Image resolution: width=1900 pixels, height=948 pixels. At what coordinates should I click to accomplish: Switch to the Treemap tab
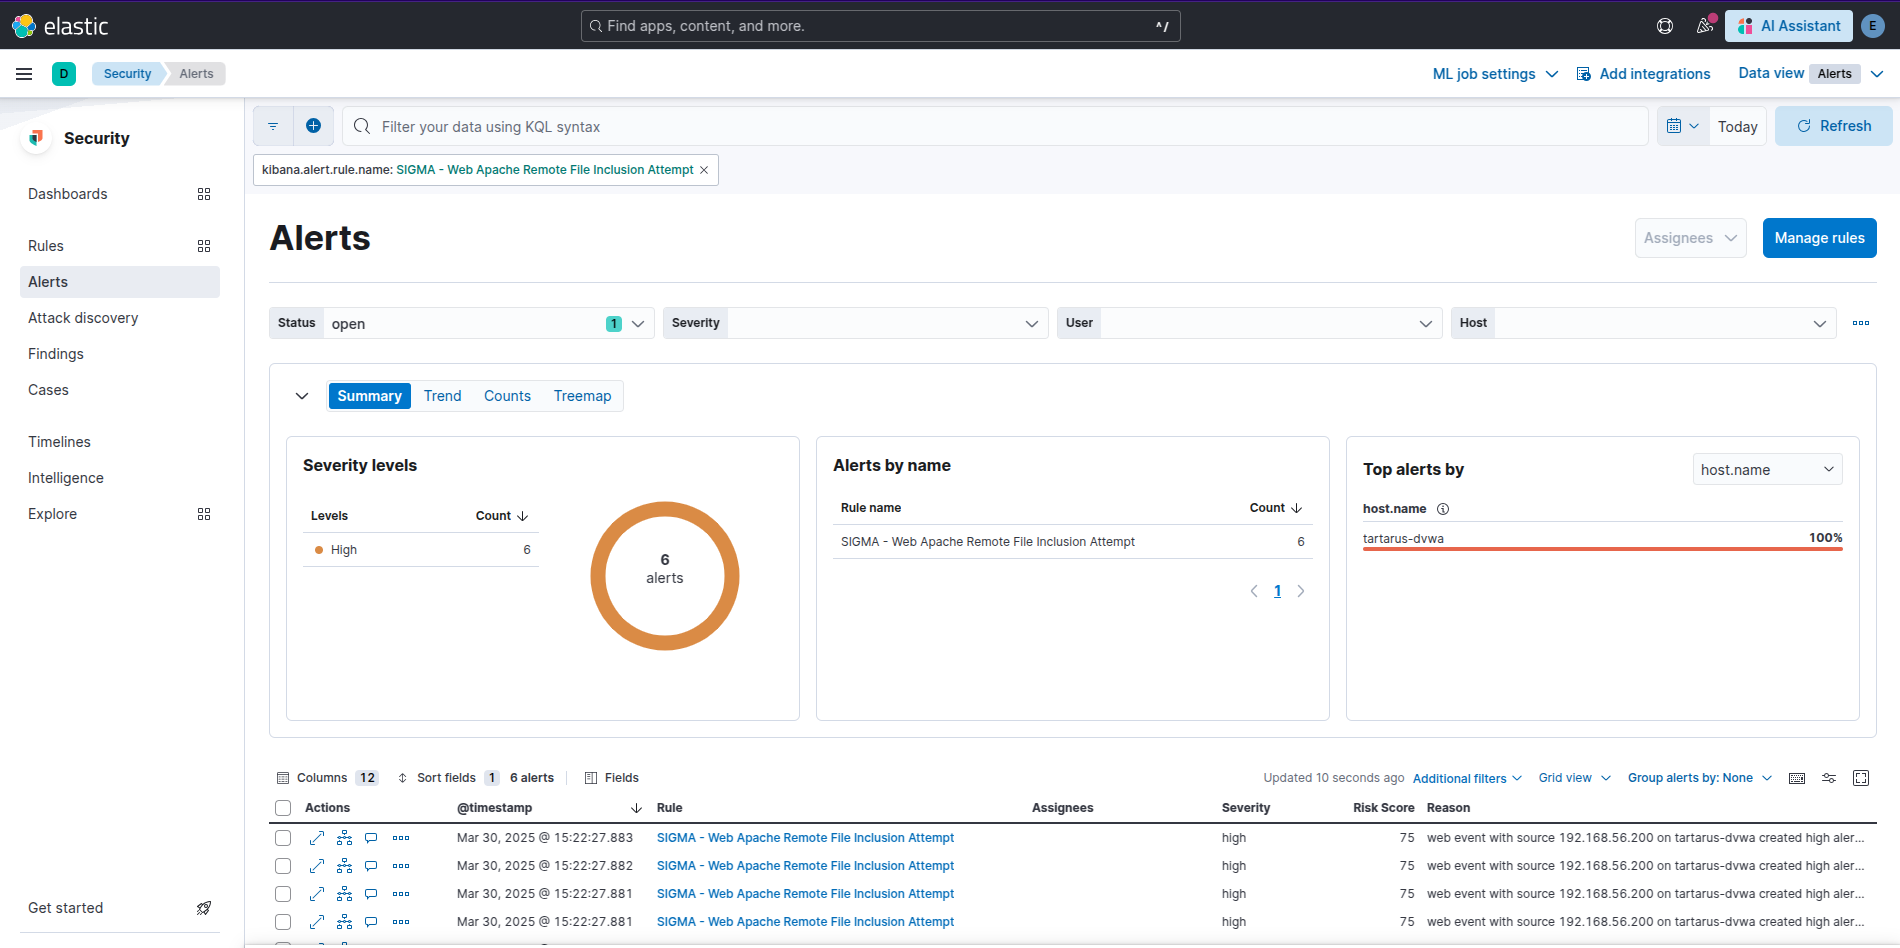click(582, 396)
